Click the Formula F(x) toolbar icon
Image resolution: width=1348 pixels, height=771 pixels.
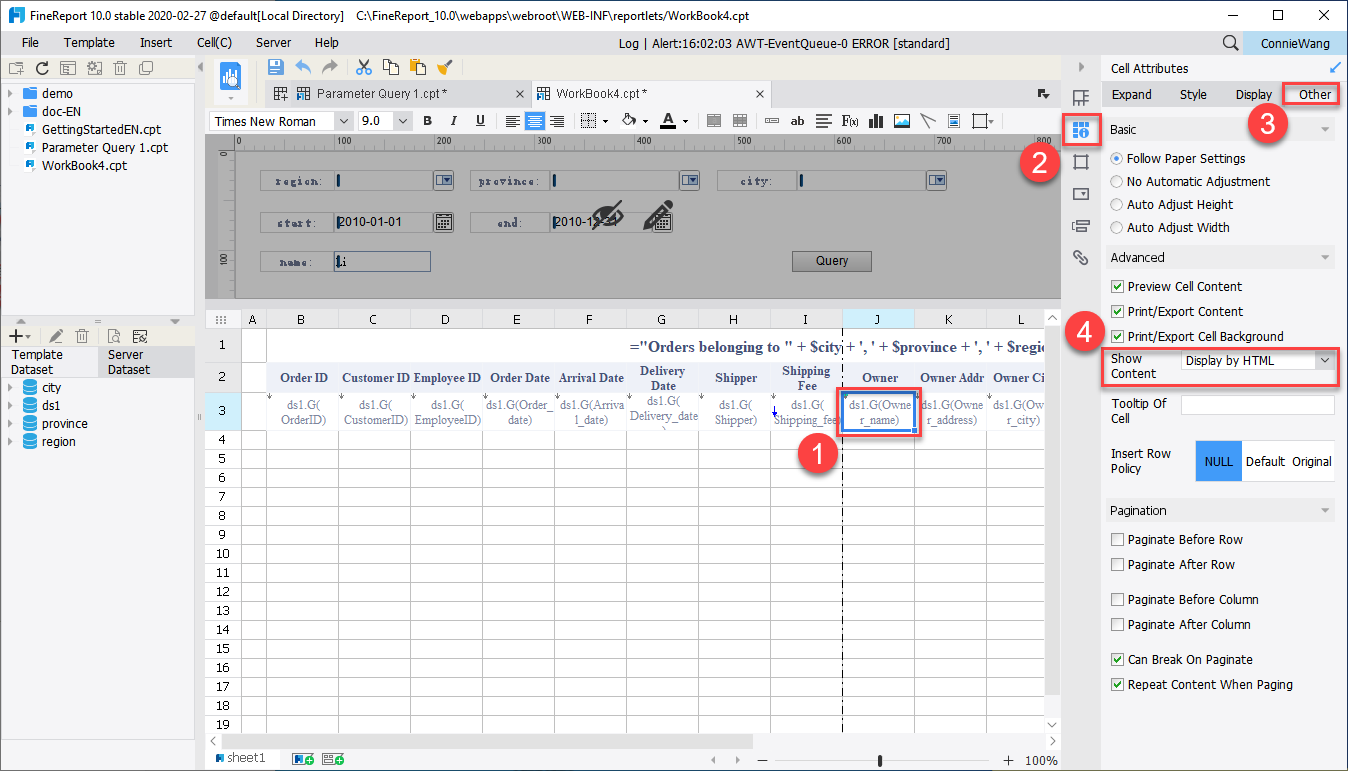coord(849,121)
